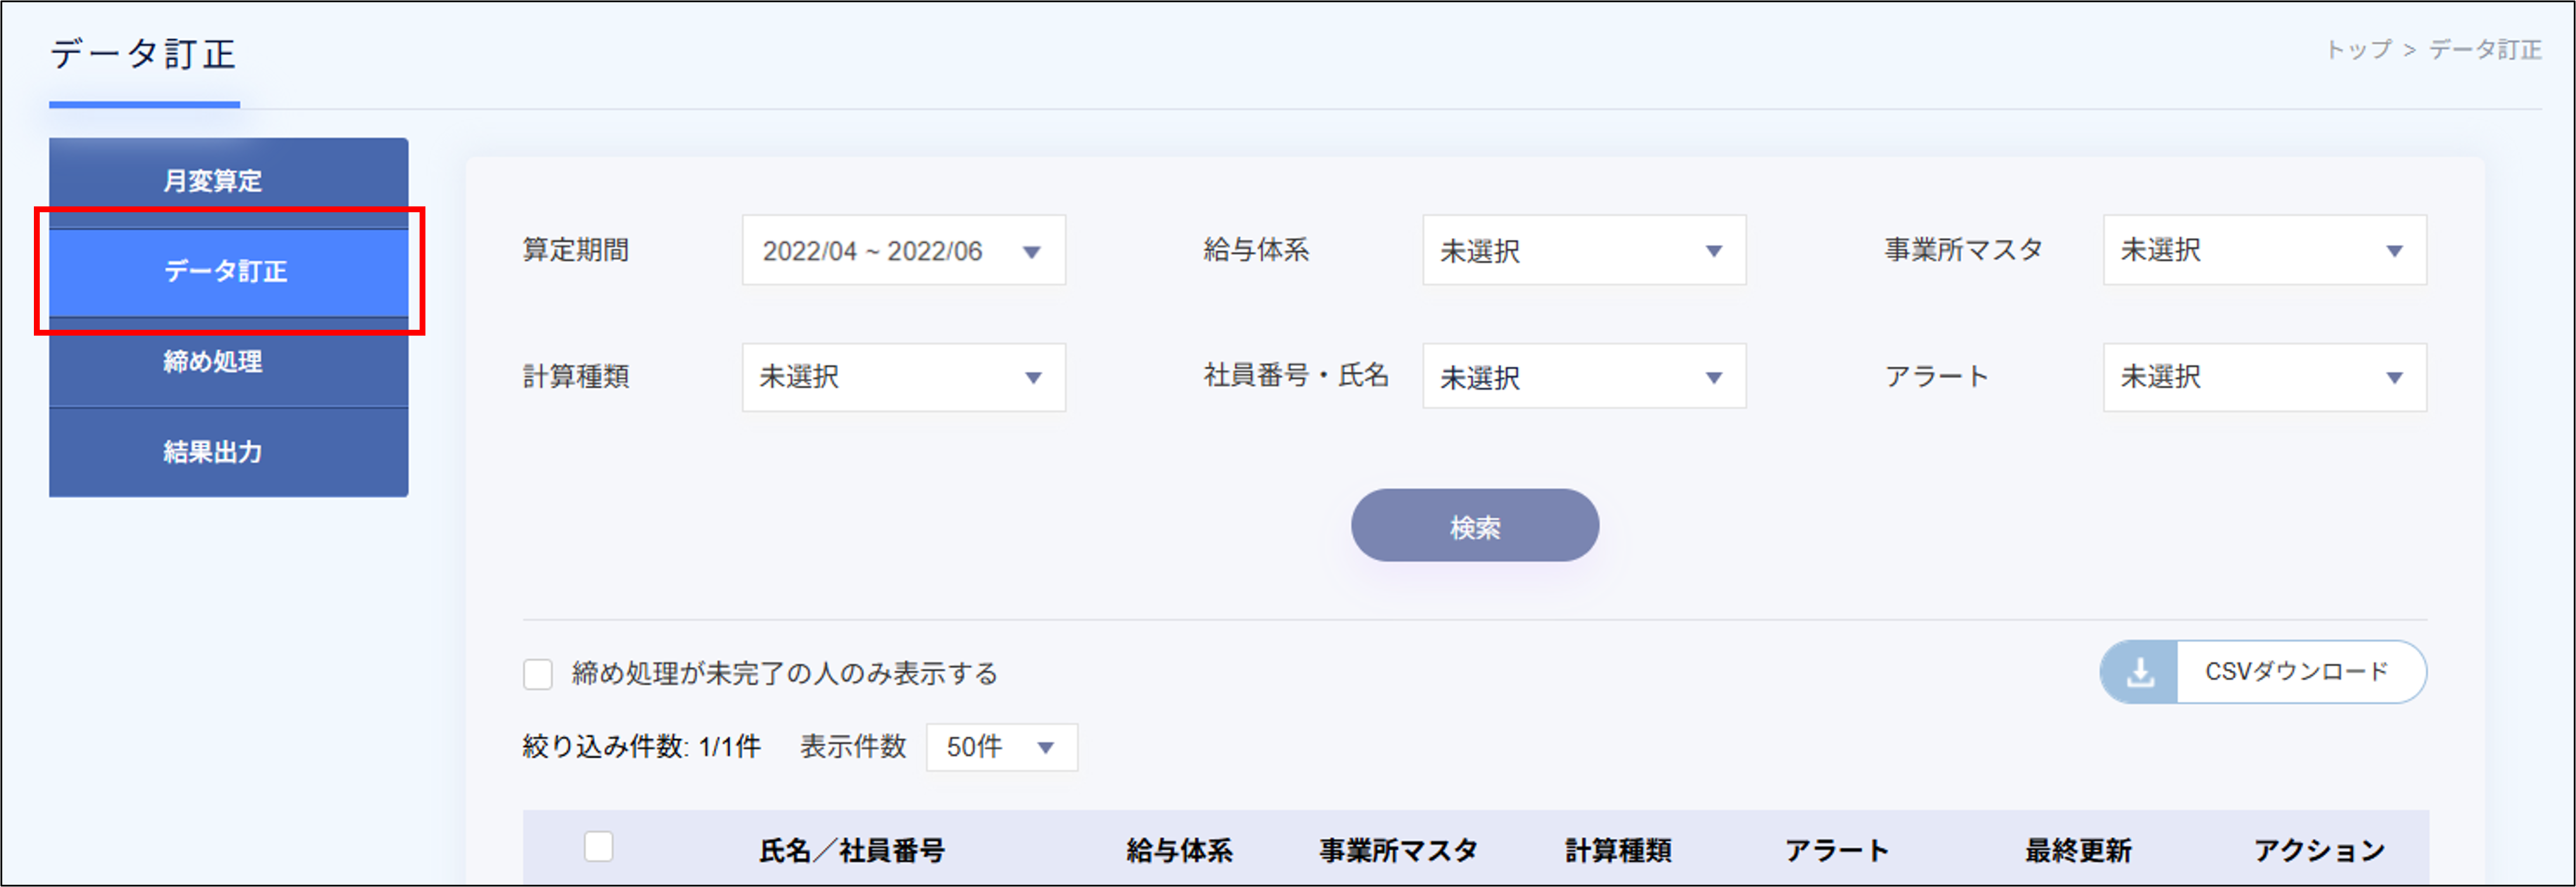Open the 事業所マスタ filter dropdown
2576x887 pixels.
pos(2264,250)
